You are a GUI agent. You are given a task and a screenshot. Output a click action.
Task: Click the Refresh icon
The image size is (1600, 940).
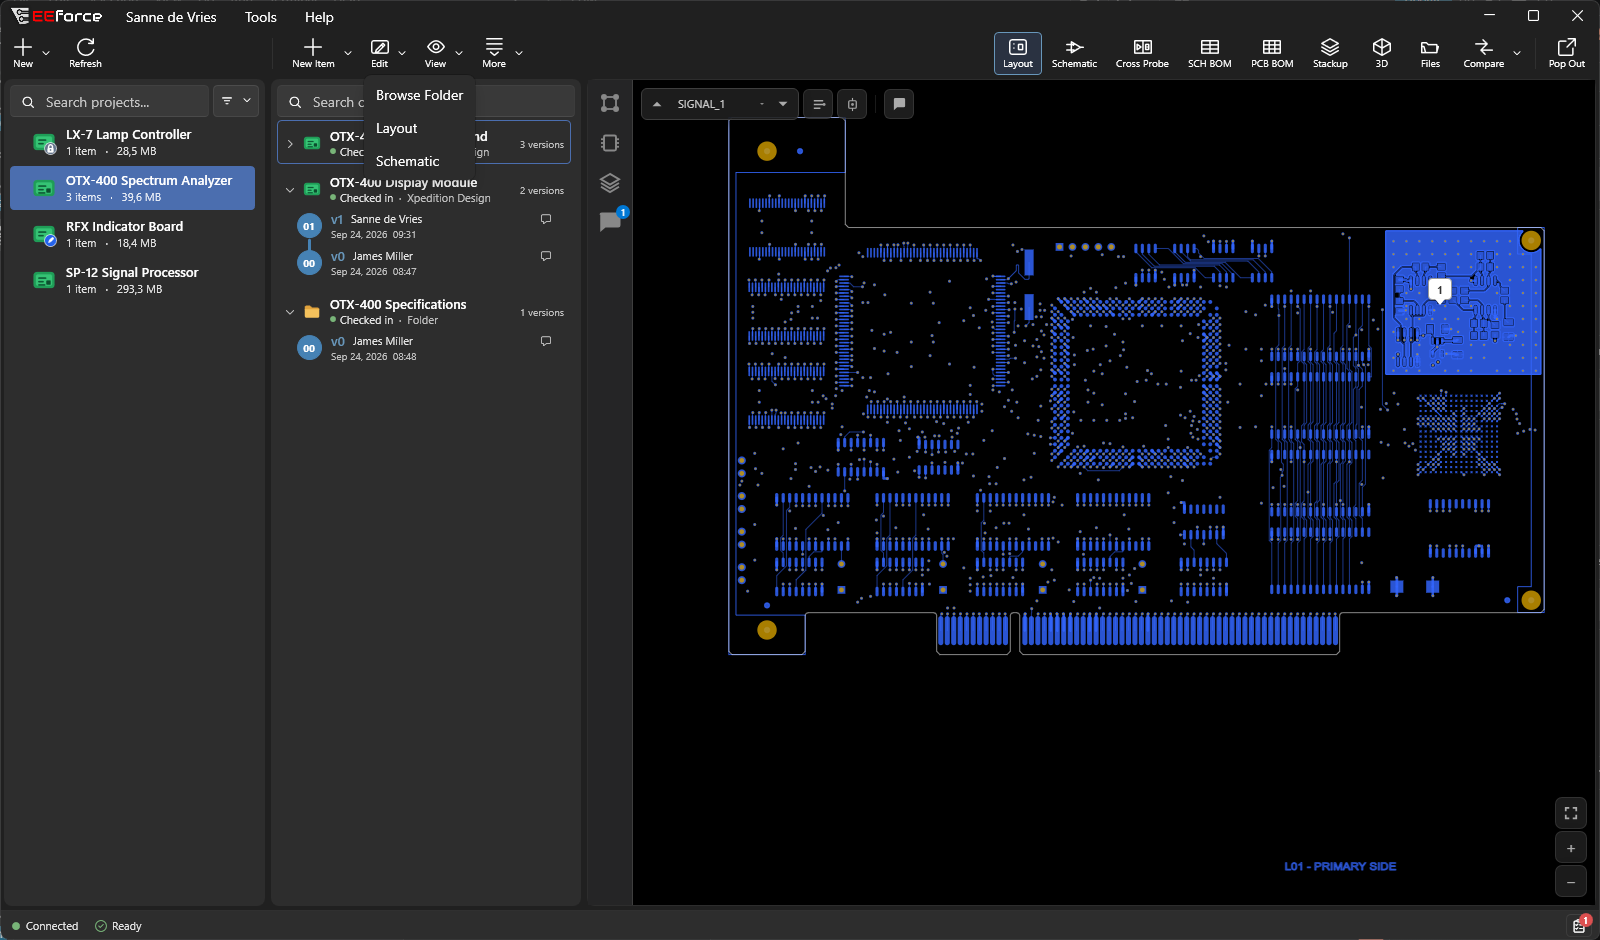[85, 53]
